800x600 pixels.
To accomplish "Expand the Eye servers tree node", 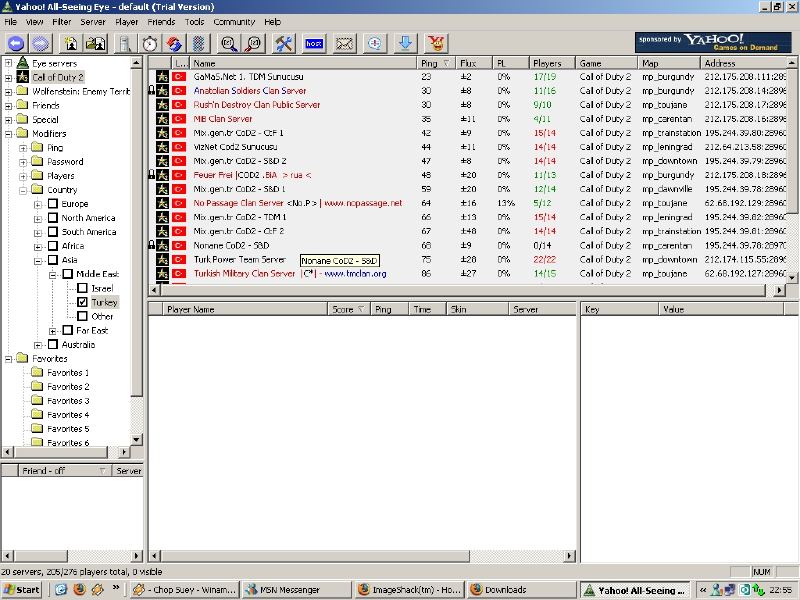I will 8,63.
